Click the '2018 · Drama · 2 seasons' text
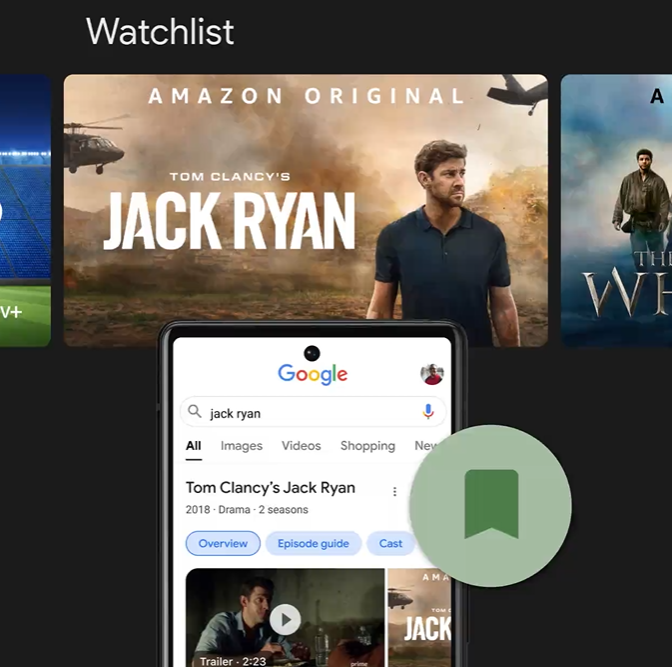The width and height of the screenshot is (672, 667). coord(247,510)
